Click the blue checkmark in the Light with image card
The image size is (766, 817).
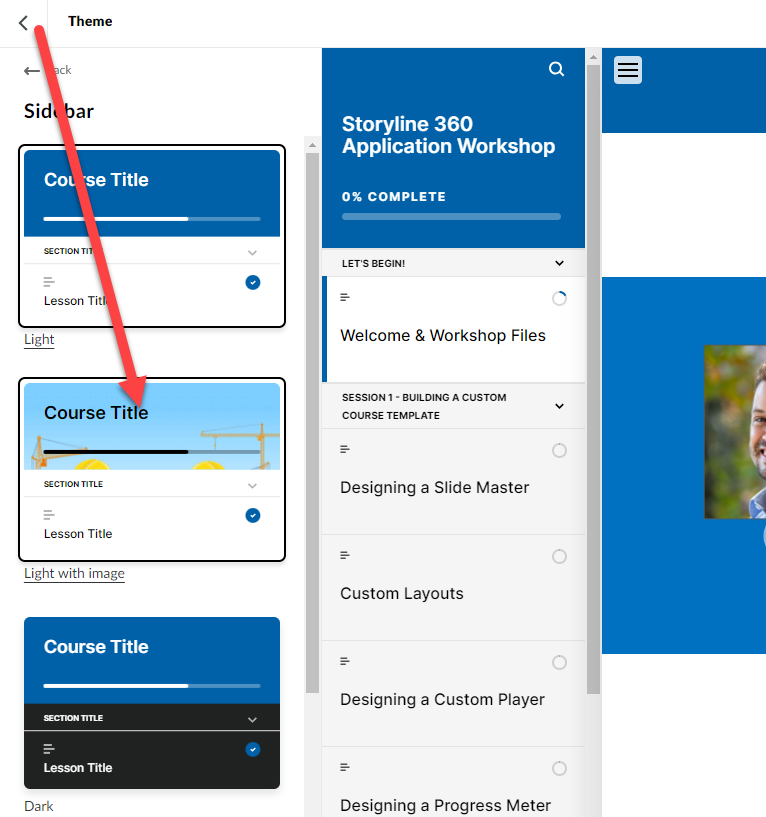[x=253, y=515]
